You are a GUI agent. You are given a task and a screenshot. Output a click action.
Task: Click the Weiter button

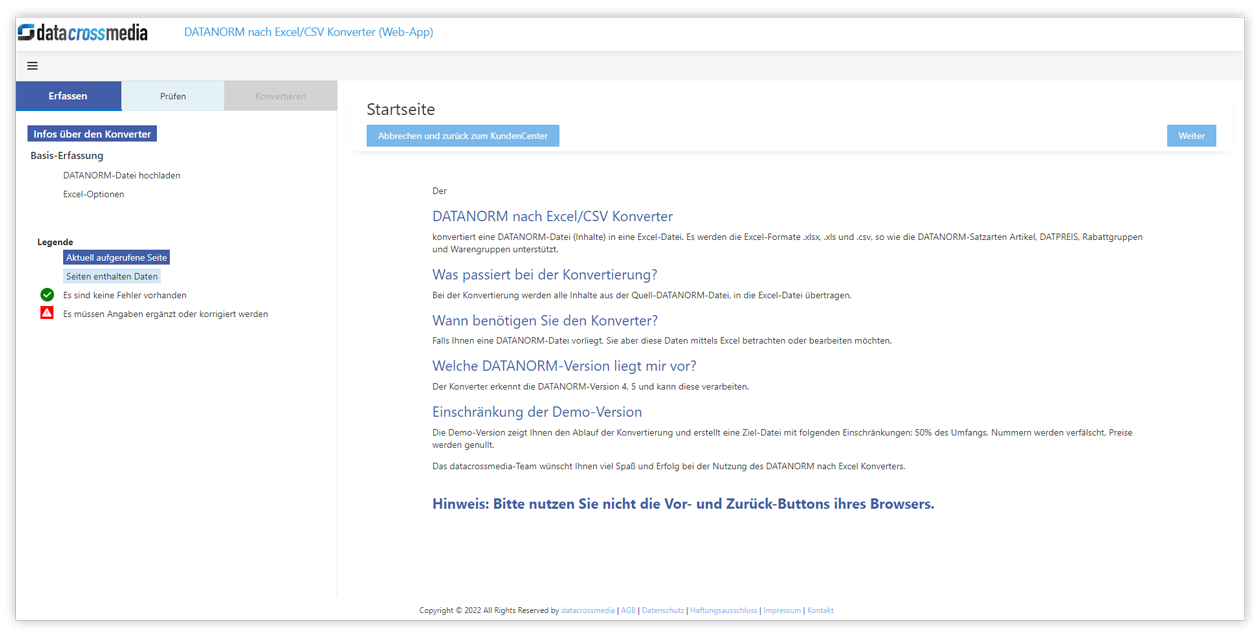pos(1191,135)
